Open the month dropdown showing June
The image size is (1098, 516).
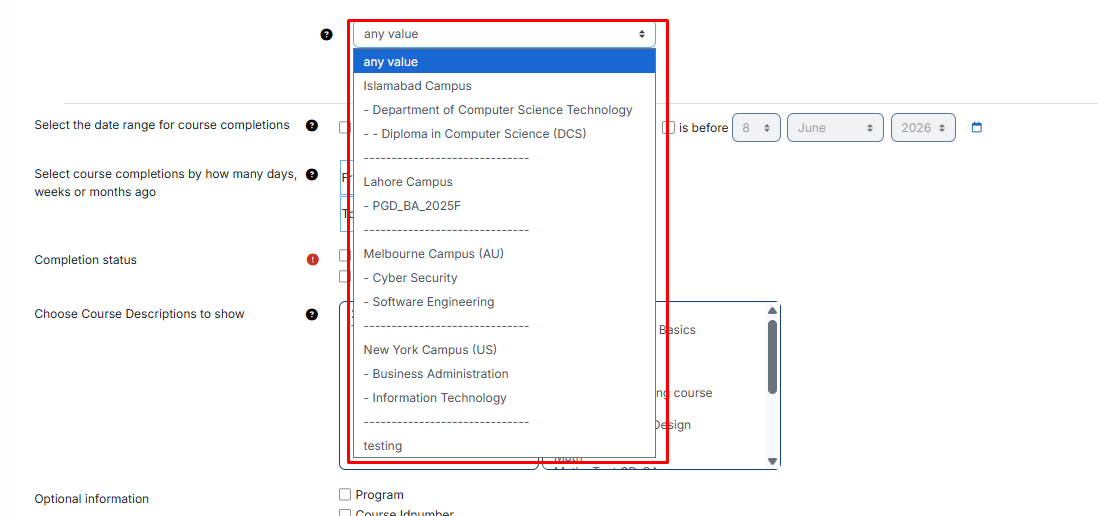click(835, 127)
